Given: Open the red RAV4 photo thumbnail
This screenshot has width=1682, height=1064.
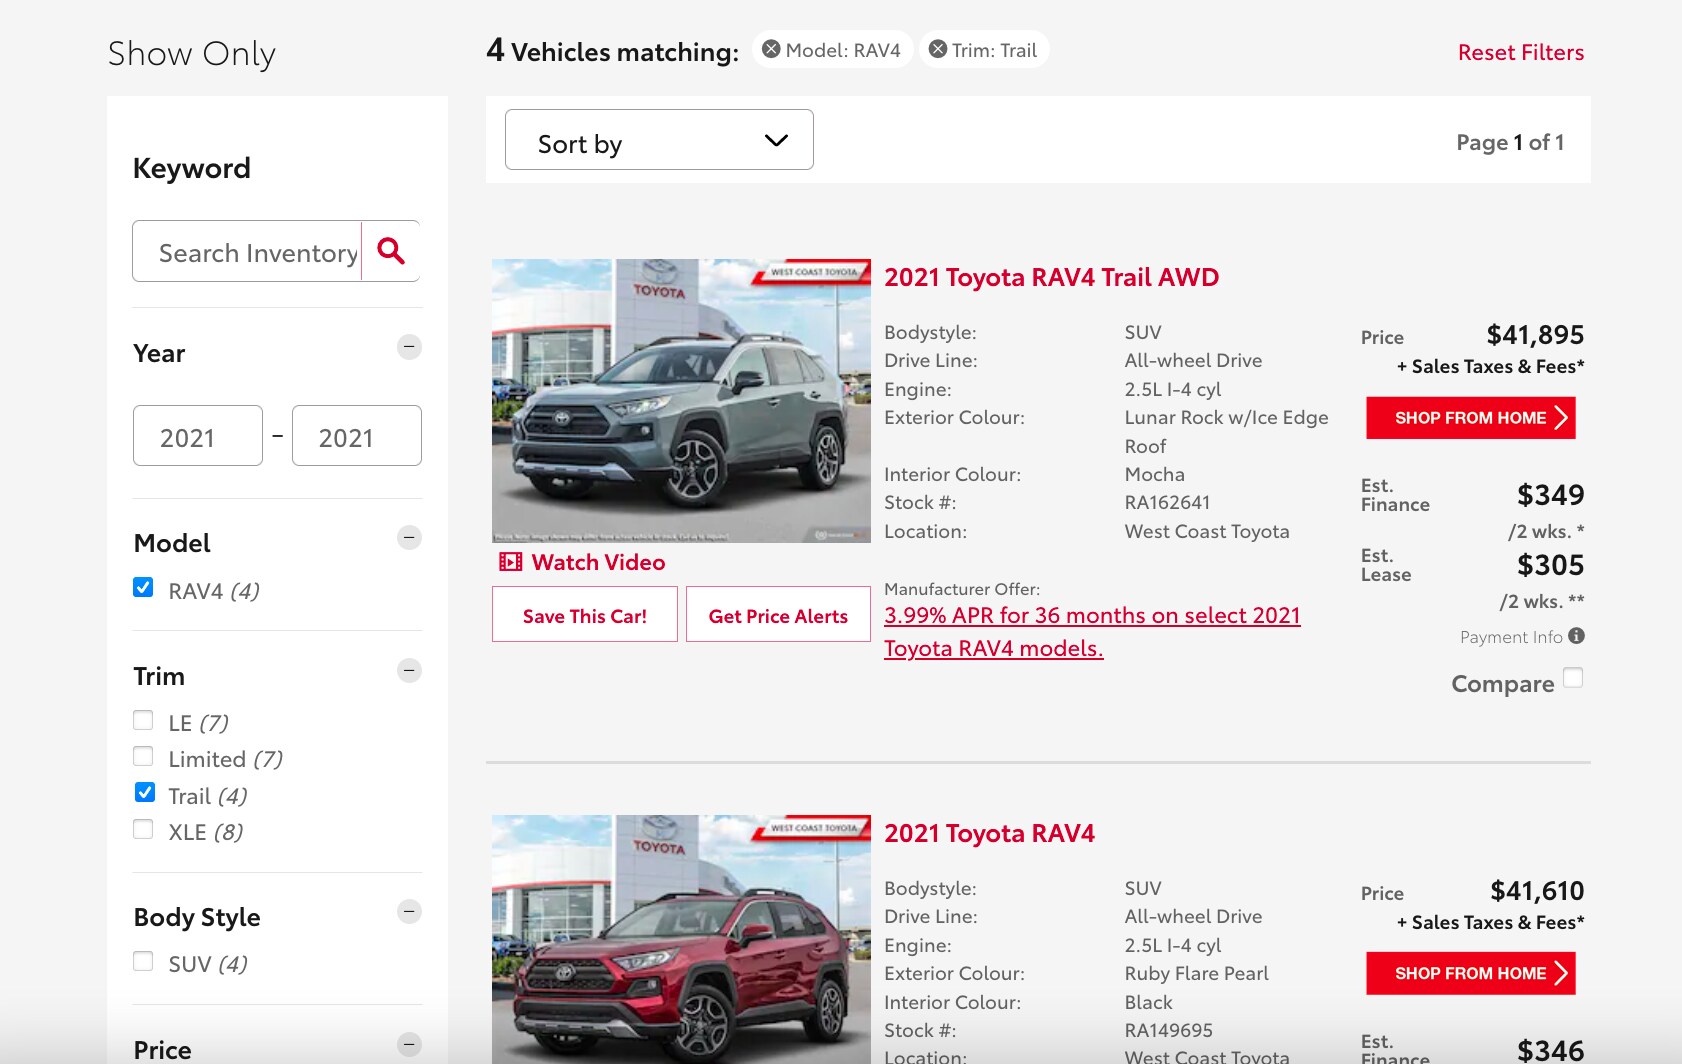Looking at the screenshot, I should 681,939.
